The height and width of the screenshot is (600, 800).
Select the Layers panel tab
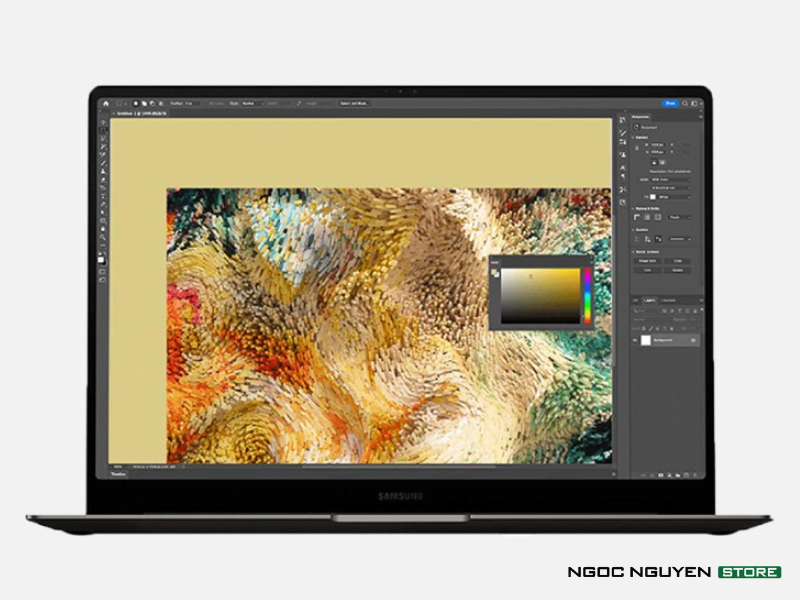coord(648,300)
